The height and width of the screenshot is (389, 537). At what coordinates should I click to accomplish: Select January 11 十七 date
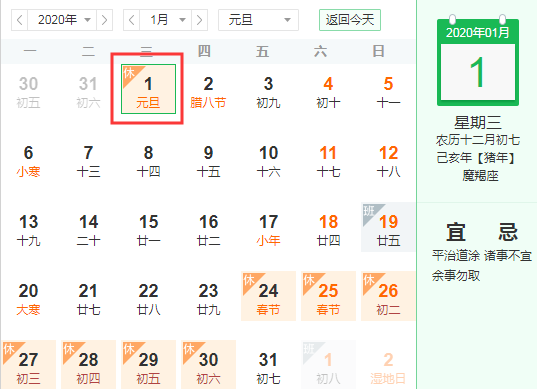click(328, 161)
